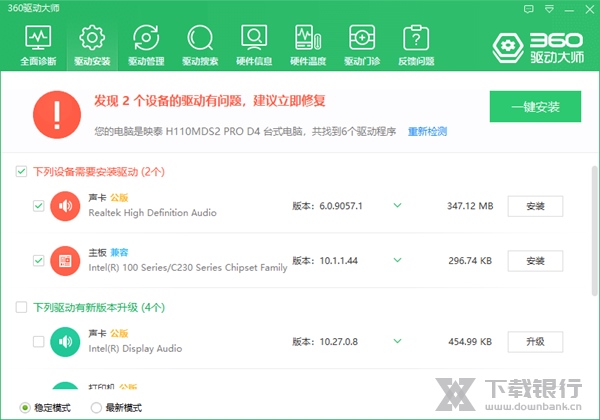Select the 最新模式 radio option
Viewport: 600px width, 420px height.
[x=96, y=408]
